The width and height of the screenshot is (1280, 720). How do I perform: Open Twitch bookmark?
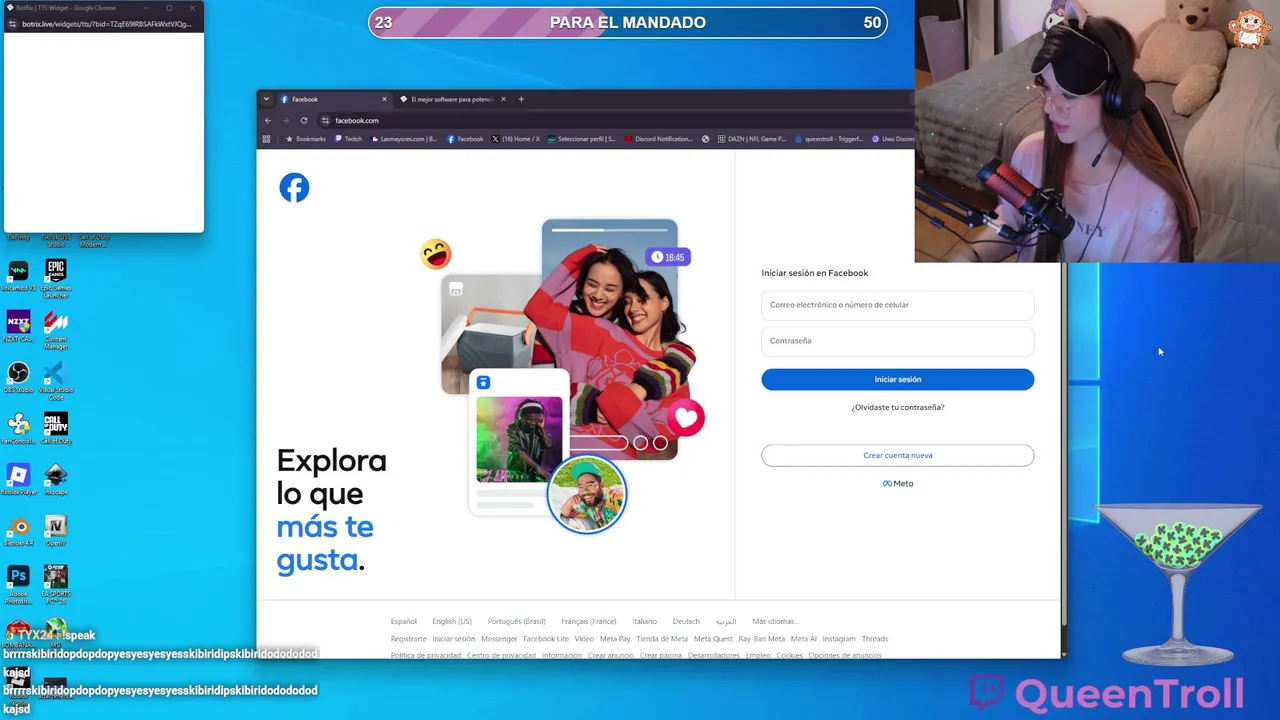(x=349, y=139)
